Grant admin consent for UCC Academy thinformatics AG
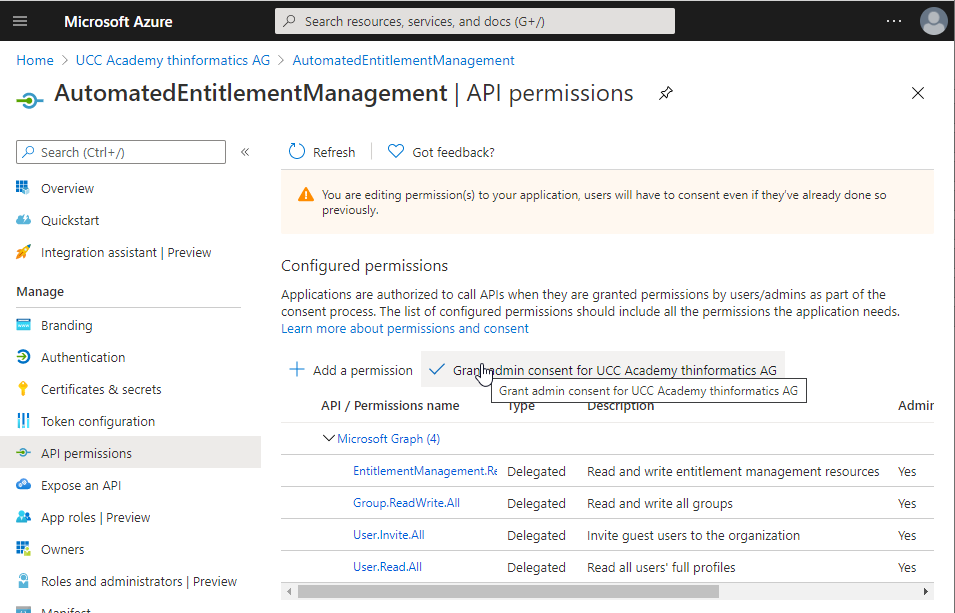Screen dimensions: 955x613 tap(603, 370)
